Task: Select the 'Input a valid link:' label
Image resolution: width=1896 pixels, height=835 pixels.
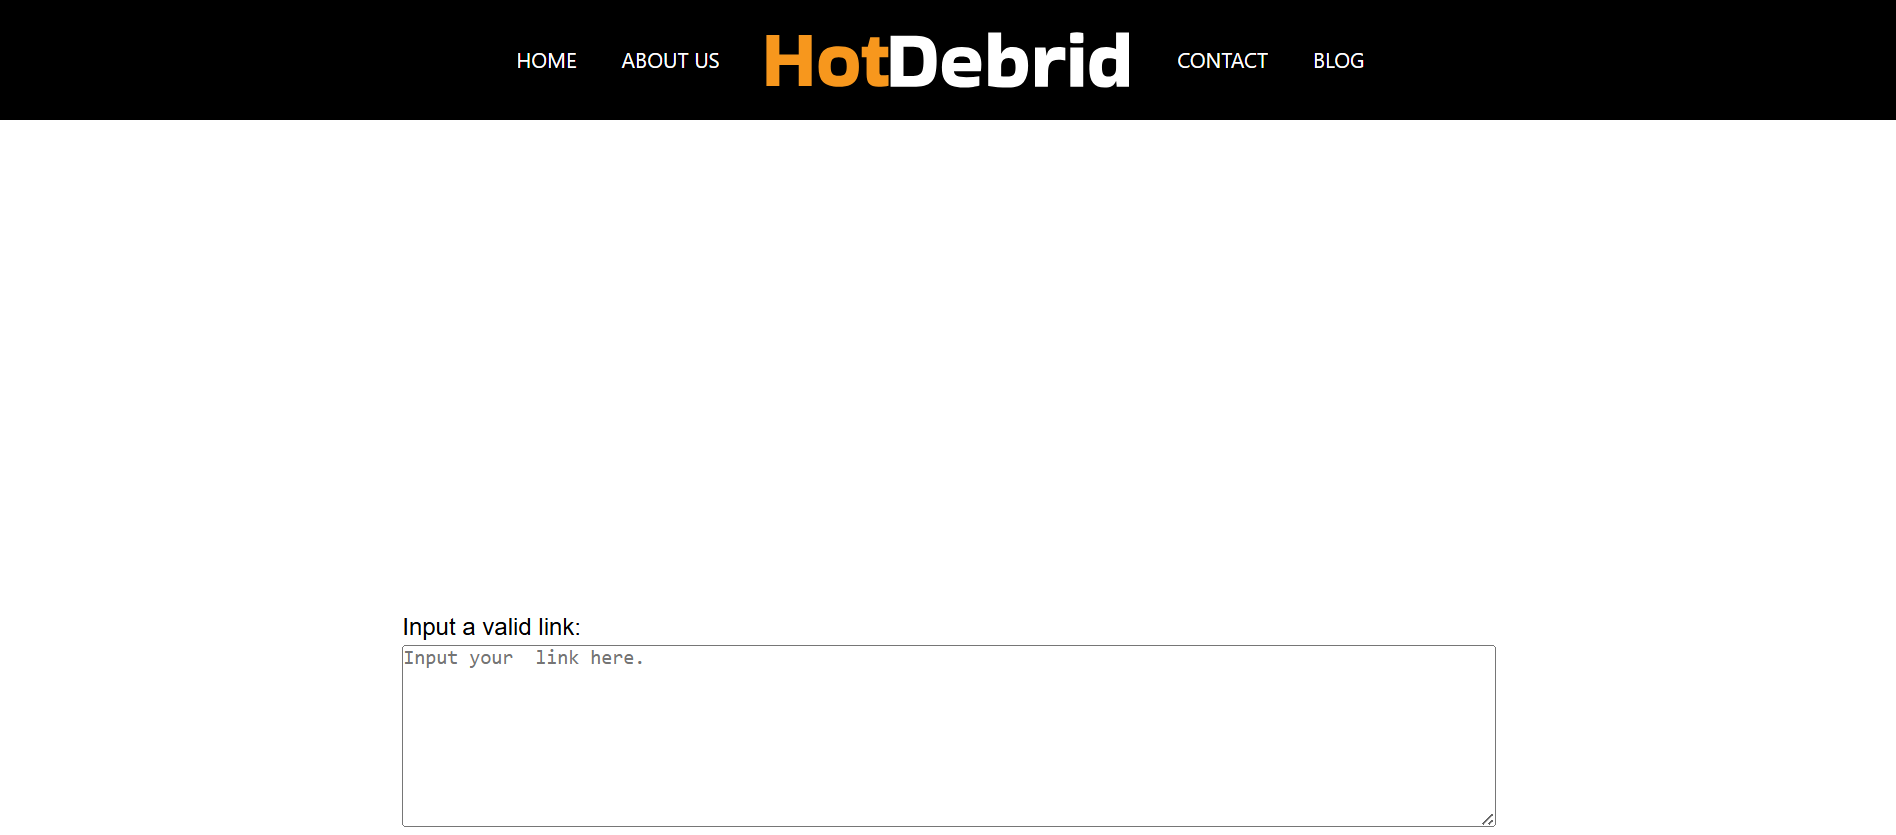Action: [x=491, y=627]
